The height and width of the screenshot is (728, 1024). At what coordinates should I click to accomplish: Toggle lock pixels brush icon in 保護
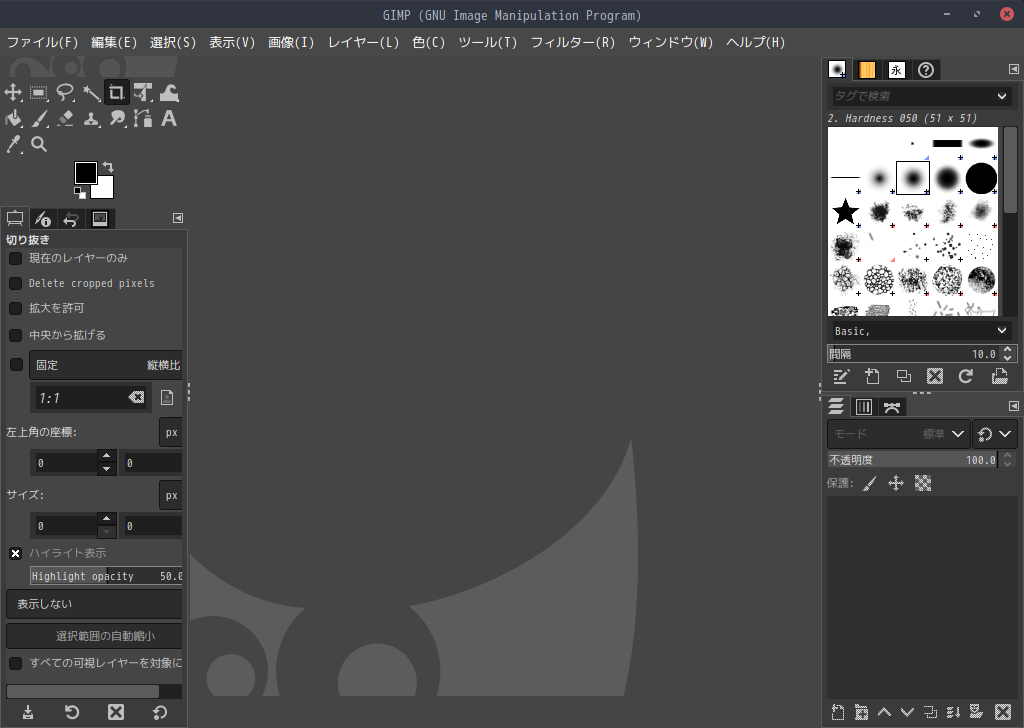pos(869,484)
